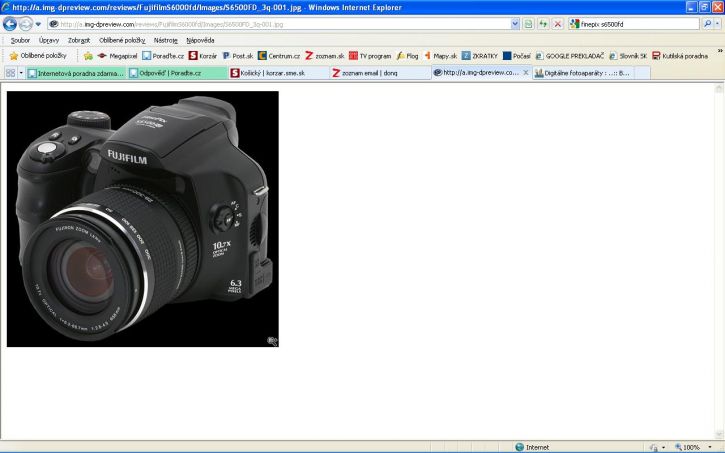Open the GOOGLE PREKLADAČ favorites link

(x=570, y=56)
